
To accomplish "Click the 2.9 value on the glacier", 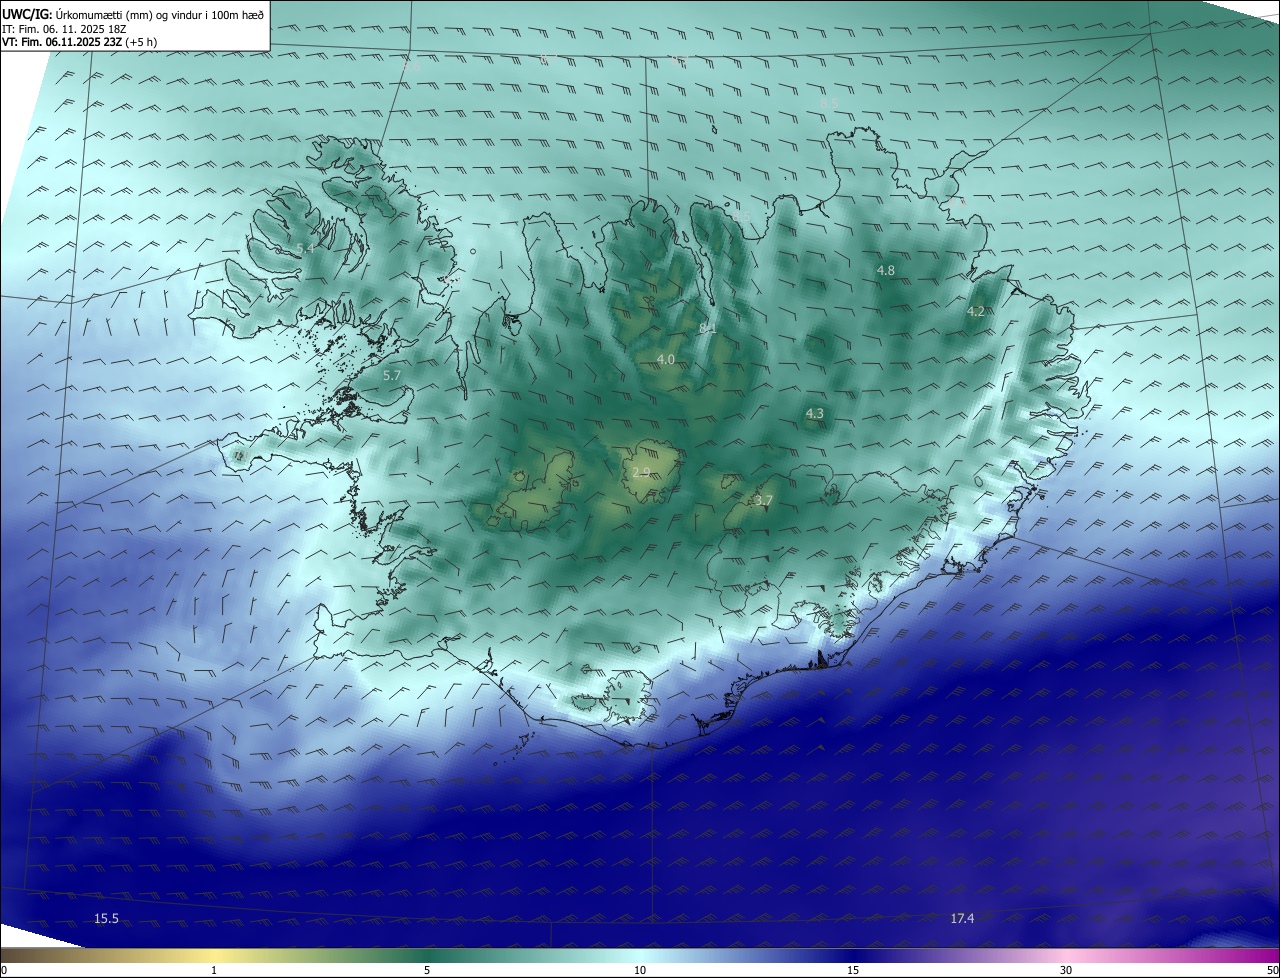I will [641, 472].
